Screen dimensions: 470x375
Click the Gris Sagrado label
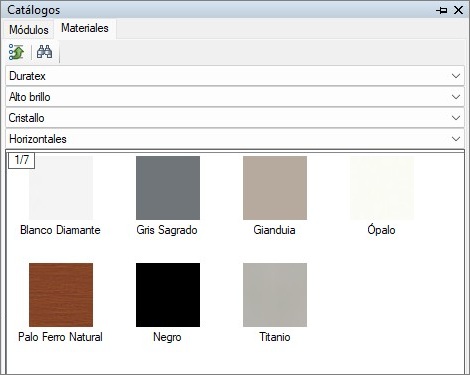click(167, 230)
